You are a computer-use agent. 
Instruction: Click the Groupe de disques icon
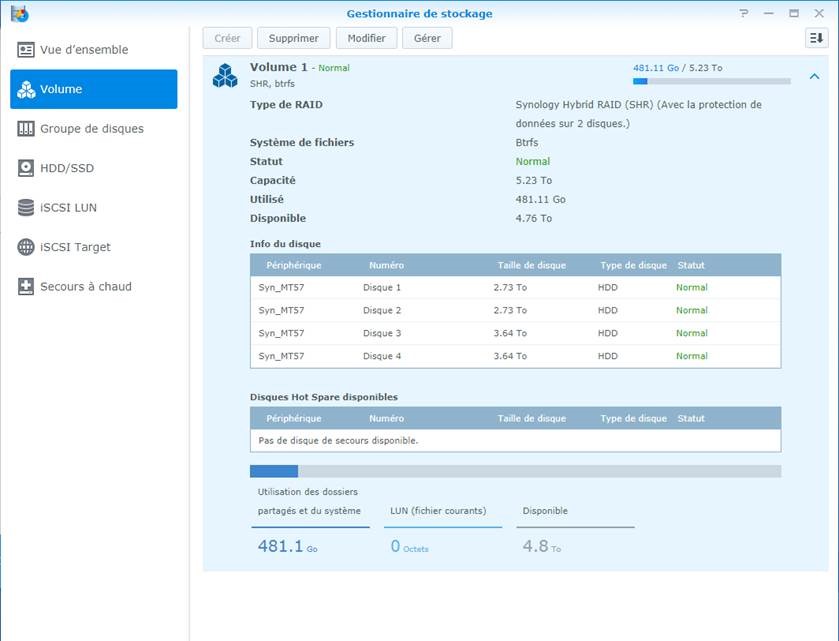[x=26, y=129]
